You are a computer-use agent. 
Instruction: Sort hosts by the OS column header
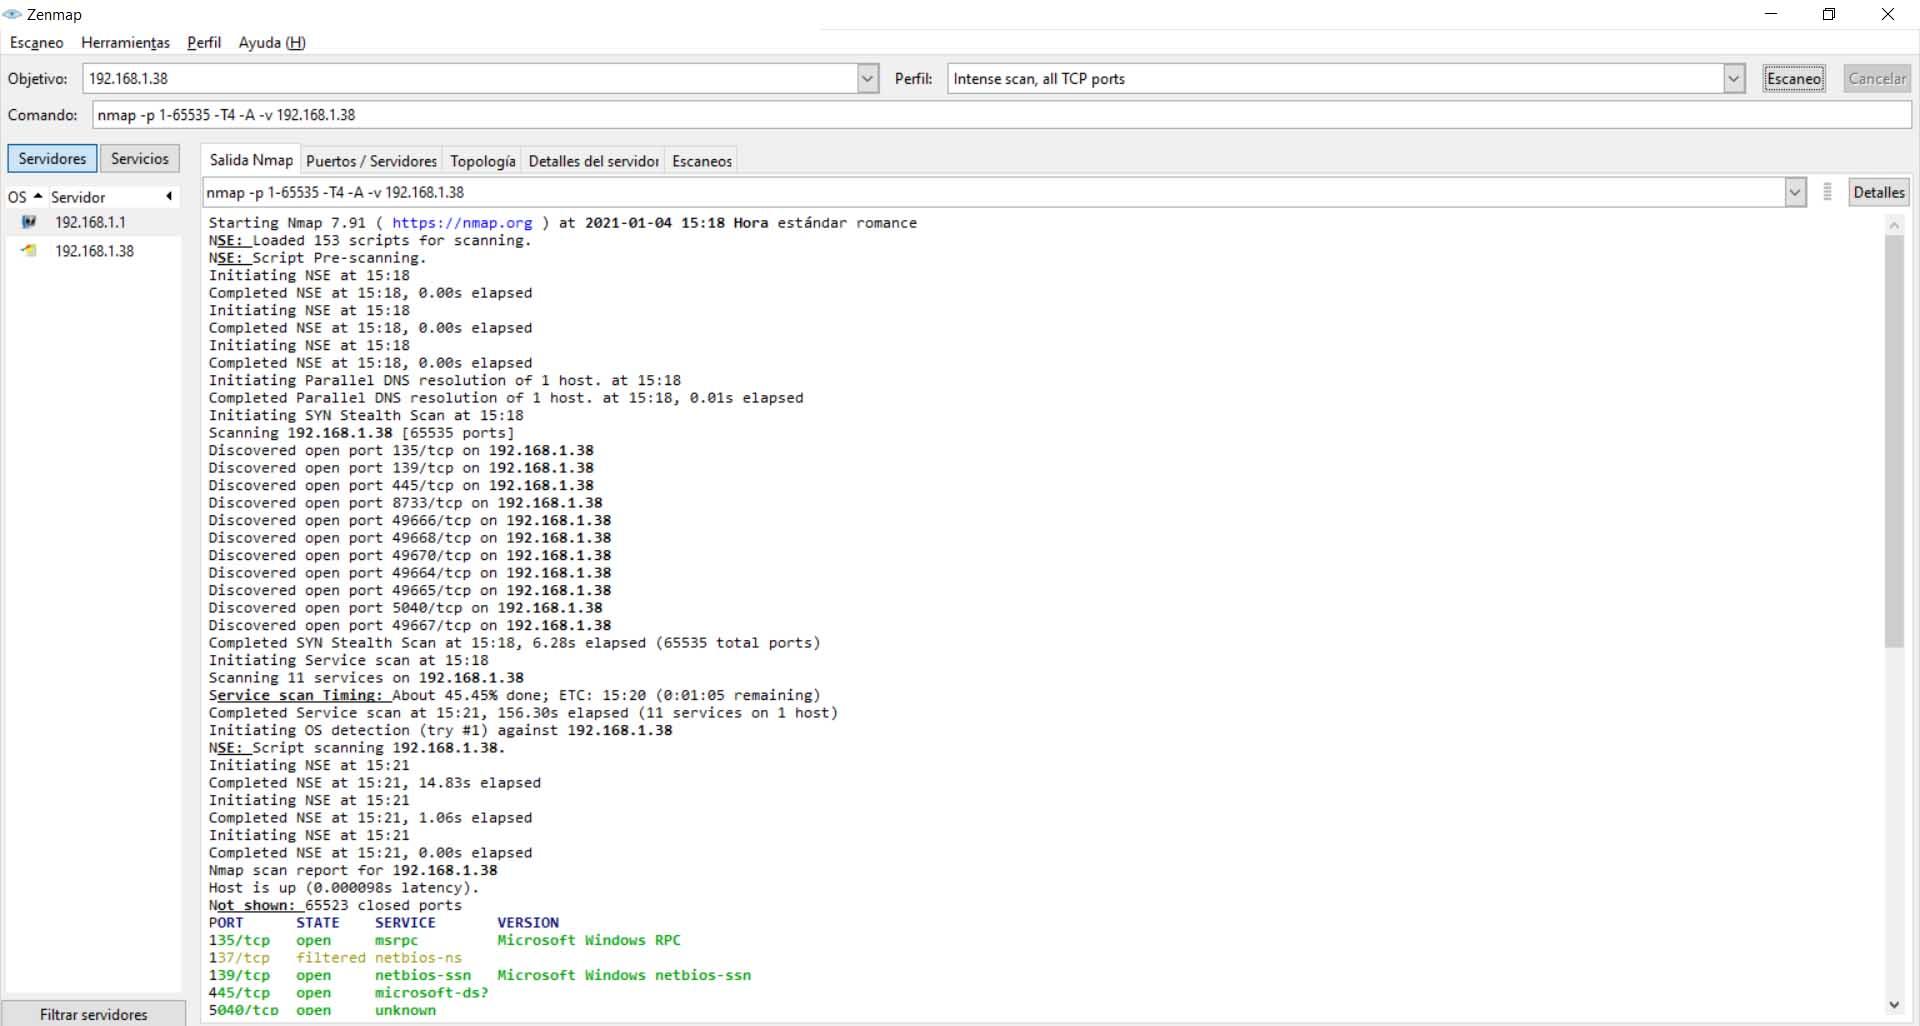[x=25, y=197]
